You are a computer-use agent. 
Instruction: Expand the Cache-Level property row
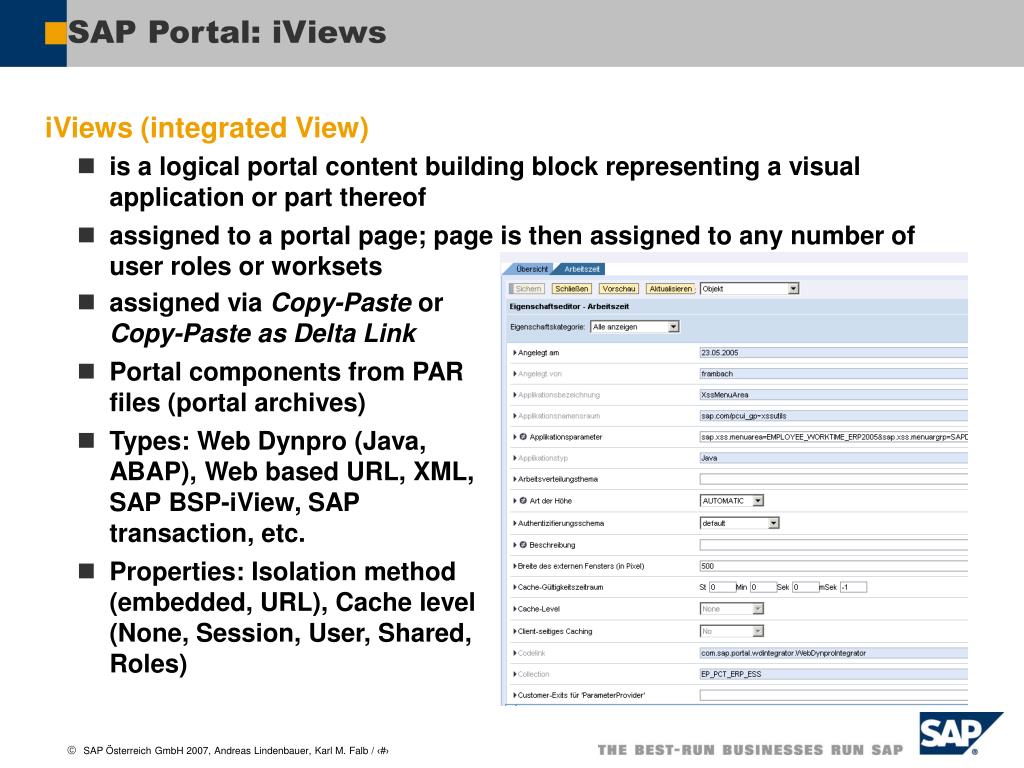[x=515, y=609]
